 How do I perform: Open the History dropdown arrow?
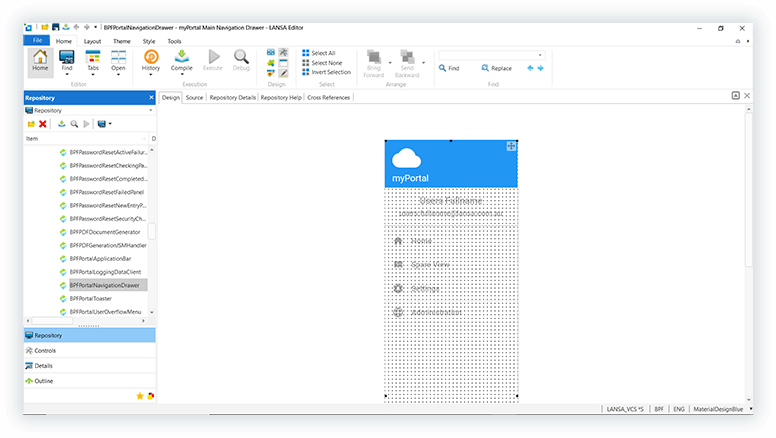pyautogui.click(x=151, y=75)
